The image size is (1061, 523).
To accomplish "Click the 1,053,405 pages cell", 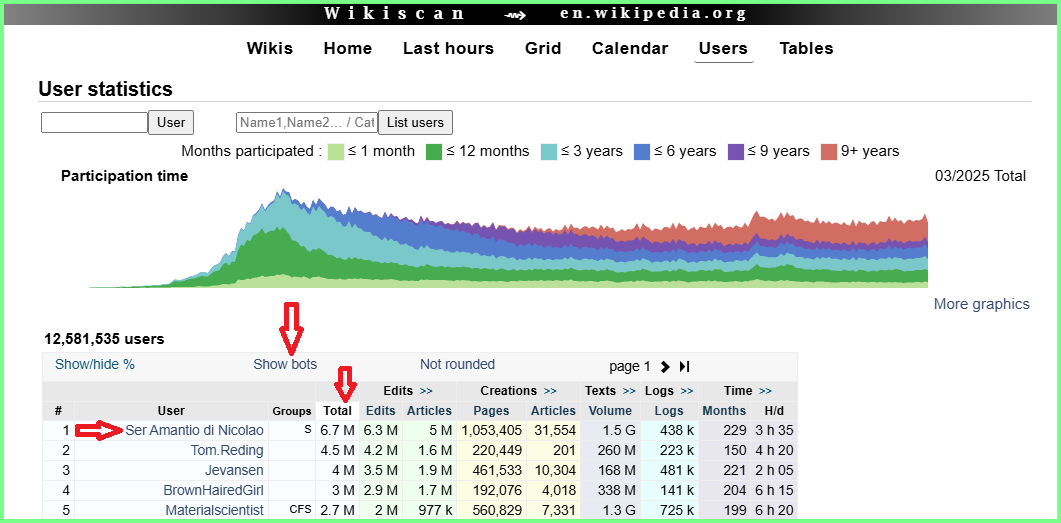I will coord(491,430).
